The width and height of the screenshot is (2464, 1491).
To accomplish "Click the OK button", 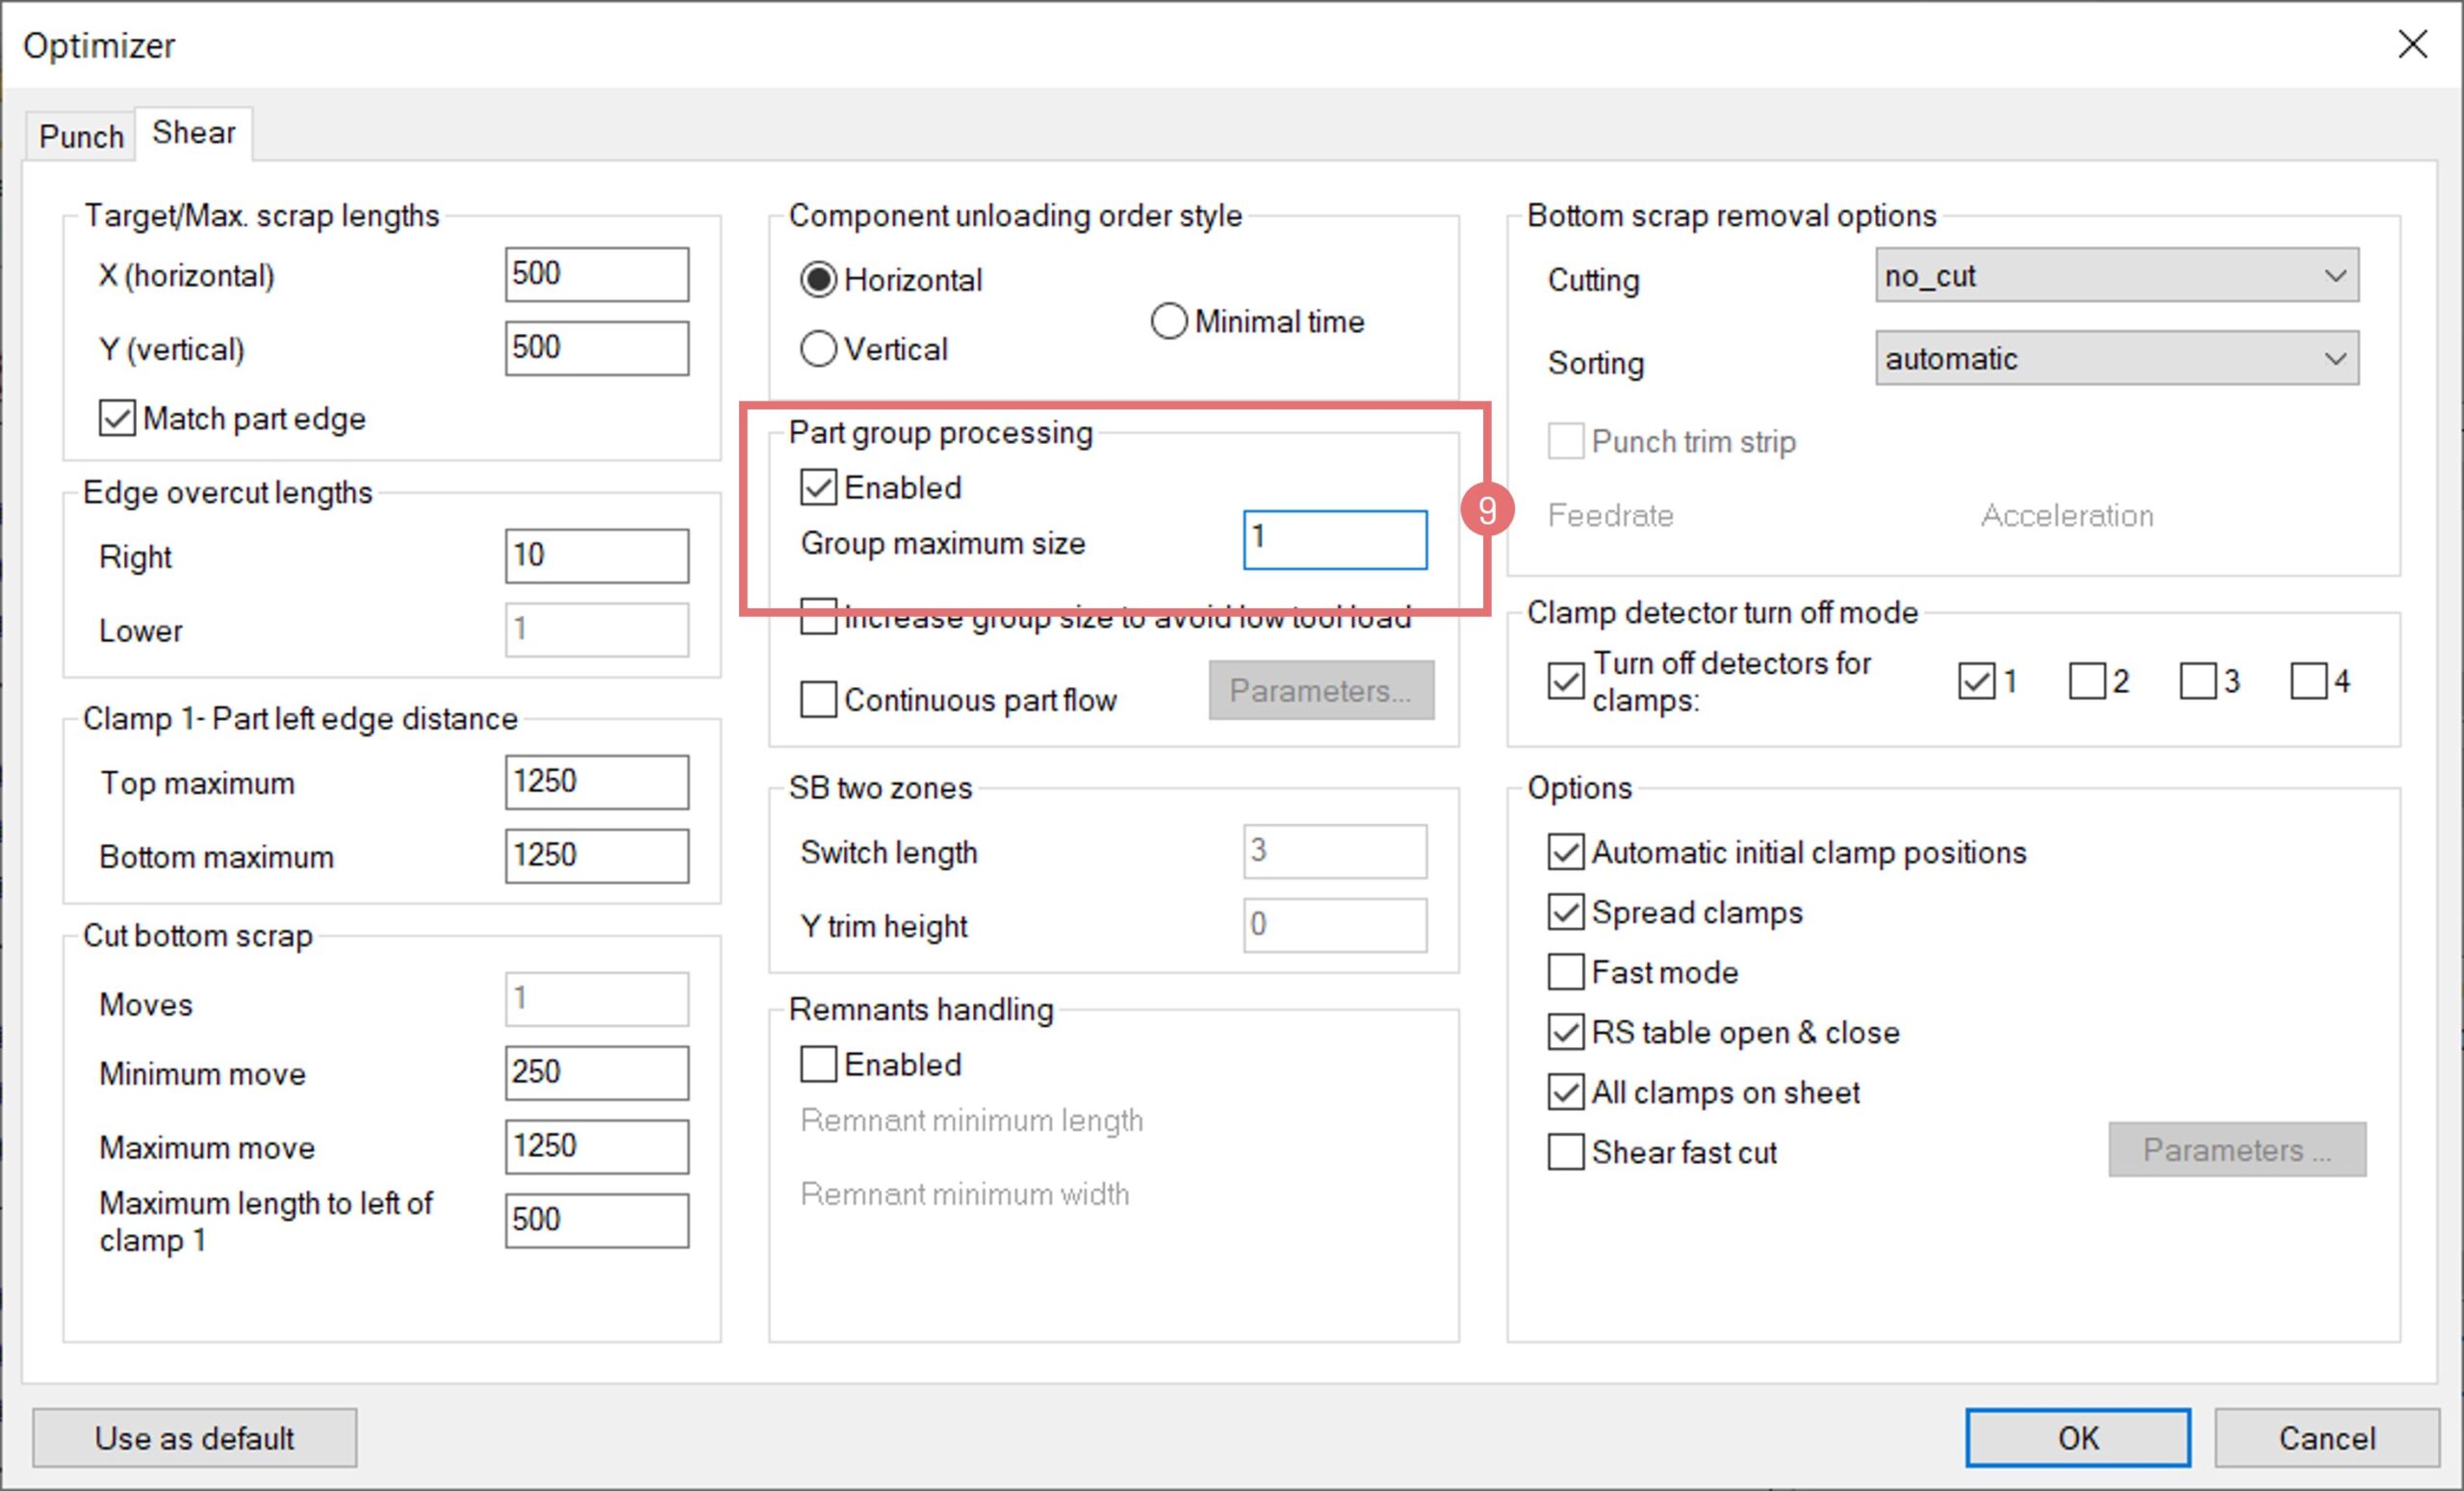I will pyautogui.click(x=2077, y=1438).
